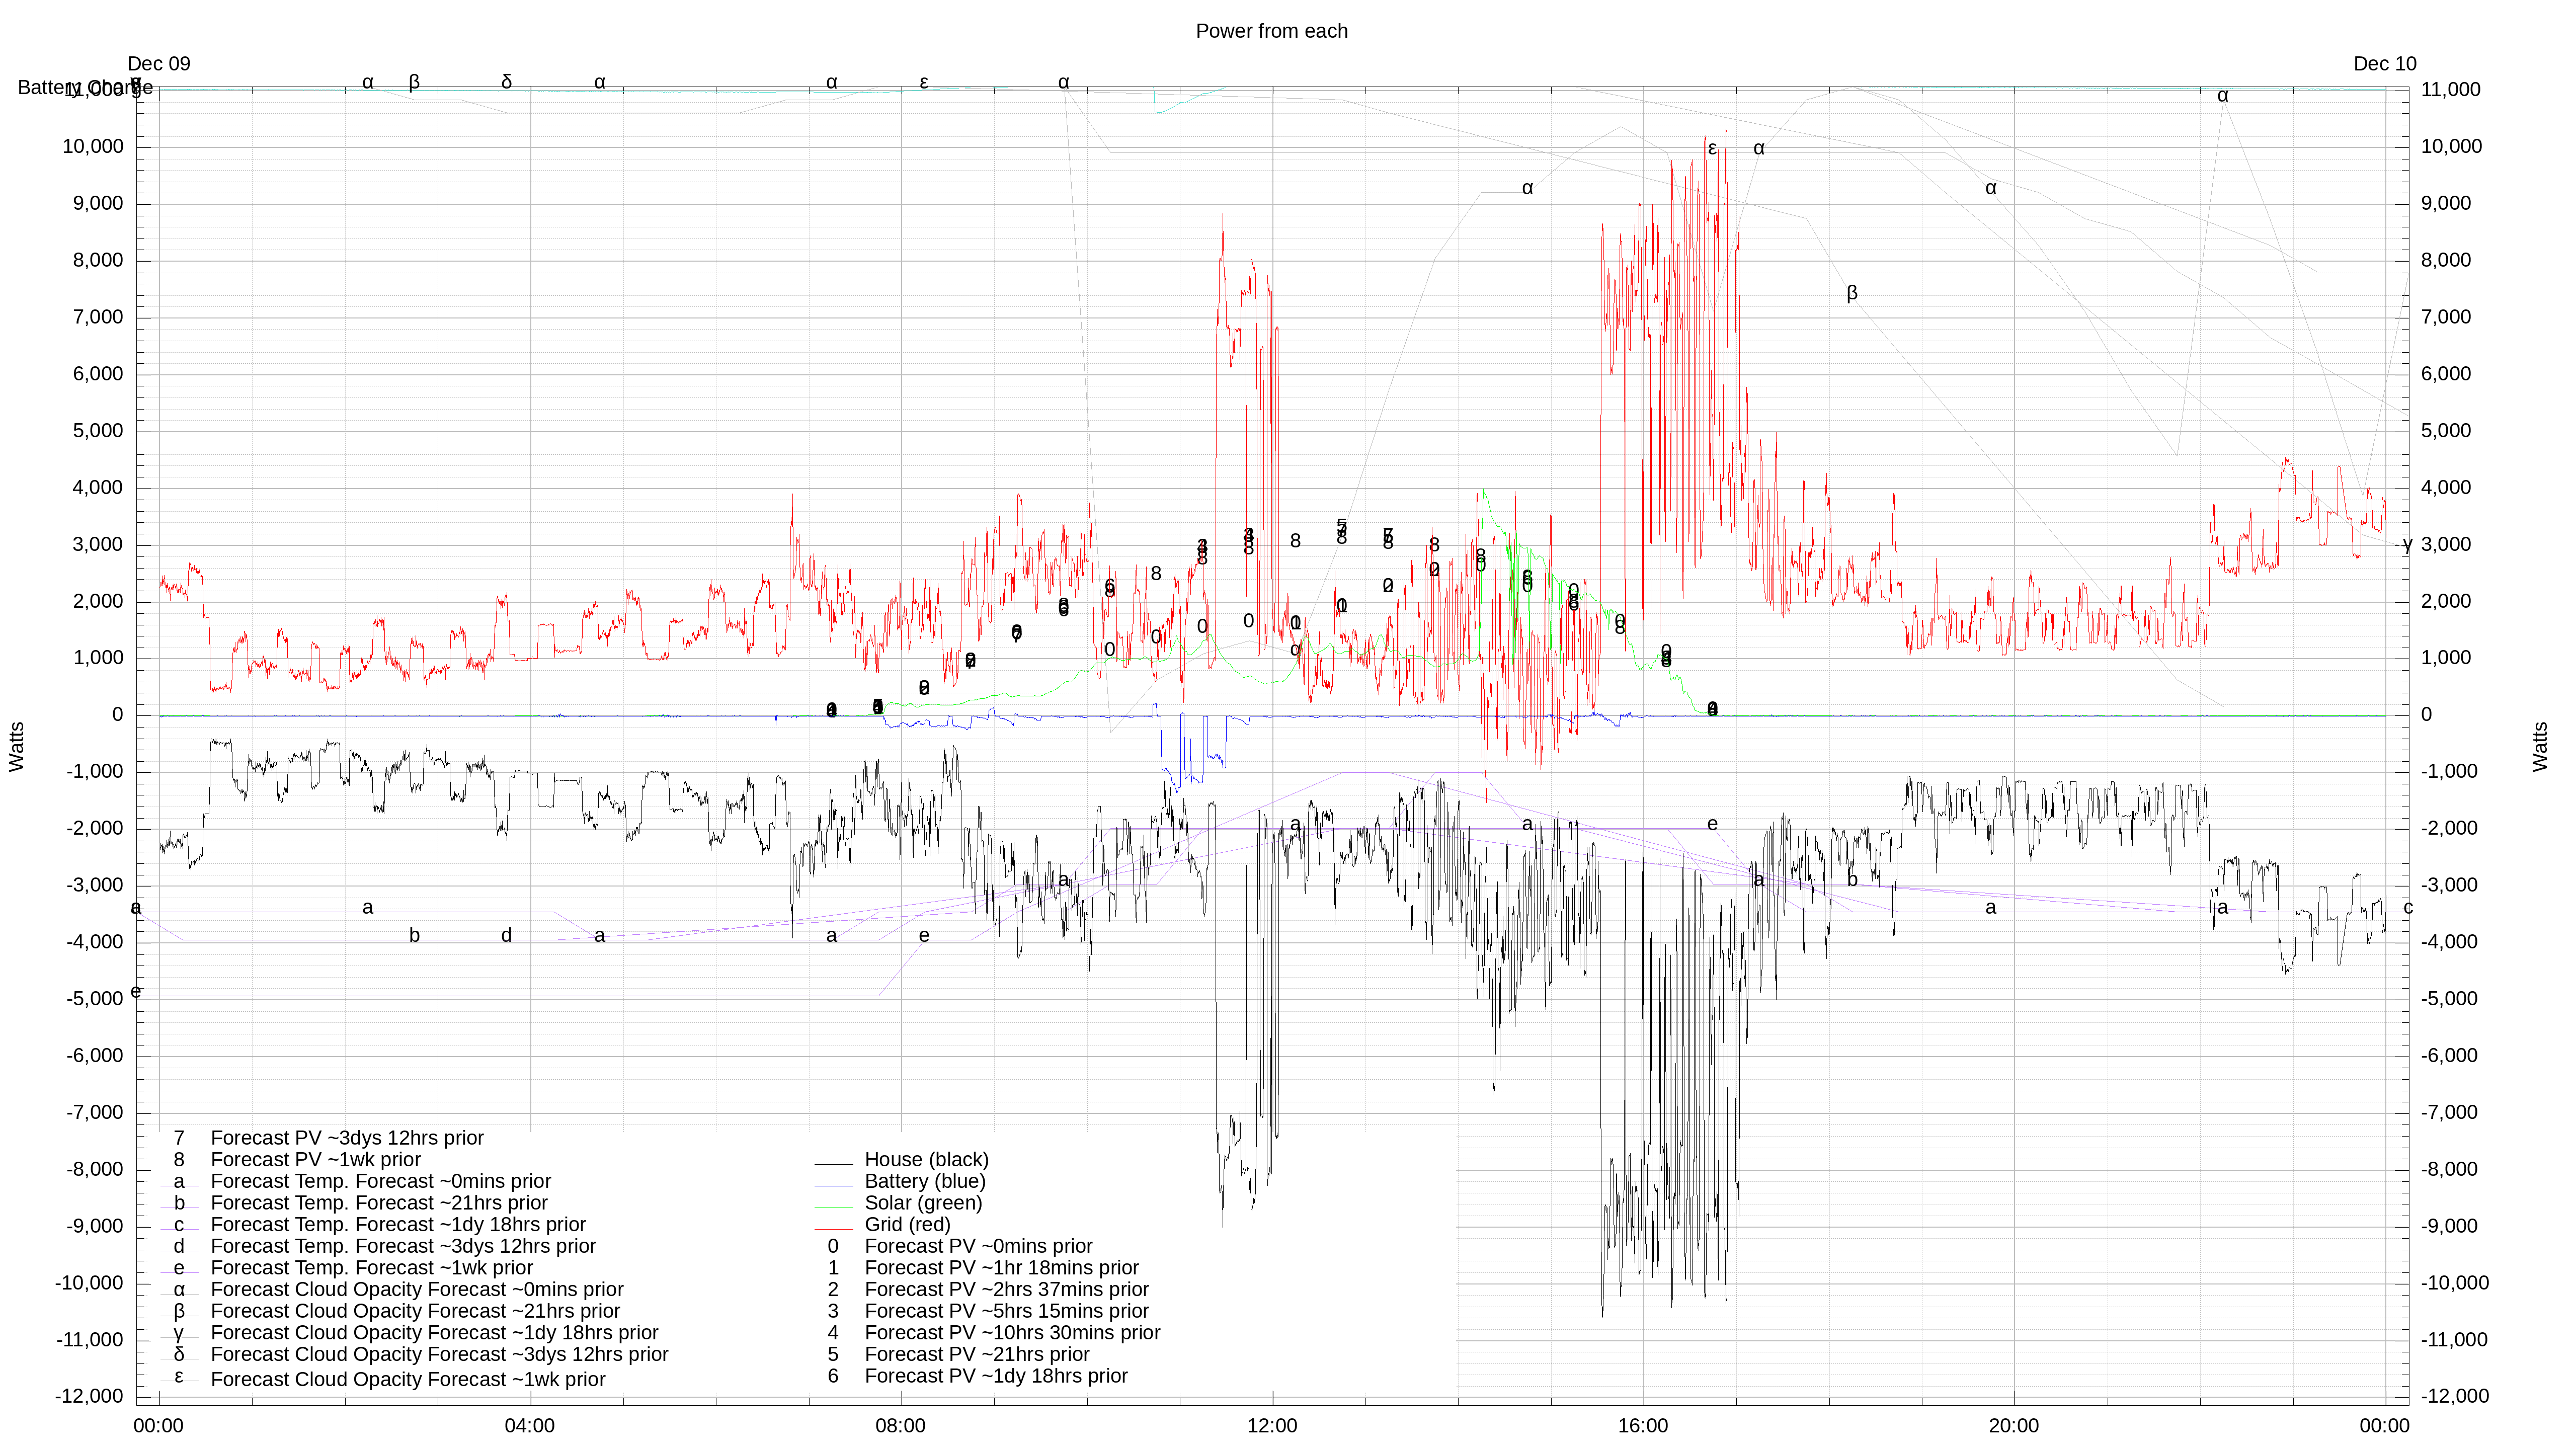Click the 'd' temperature marker near 04:00
This screenshot has width=2576, height=1449.
point(506,936)
